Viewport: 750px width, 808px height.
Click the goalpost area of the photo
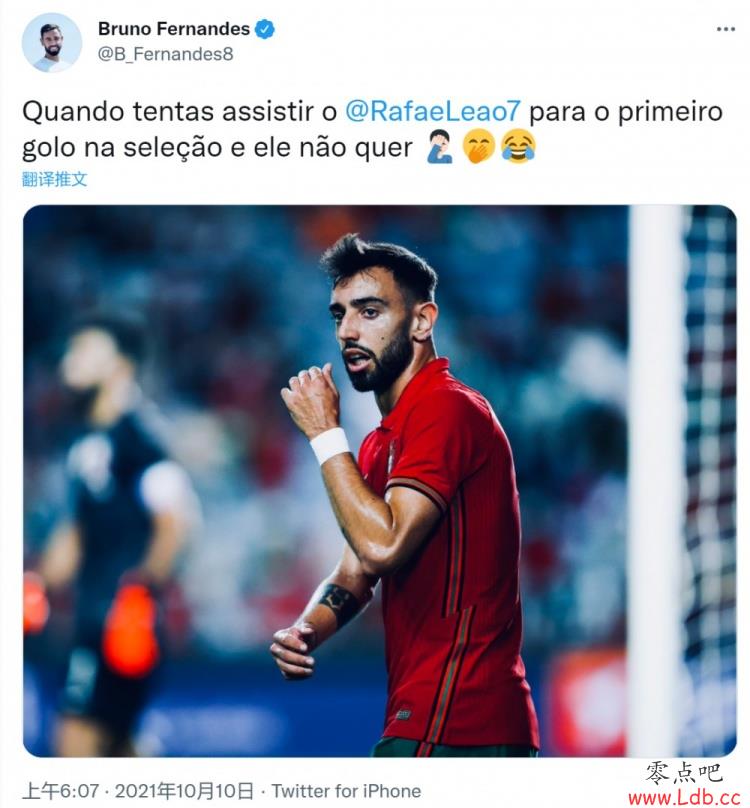pyautogui.click(x=656, y=481)
